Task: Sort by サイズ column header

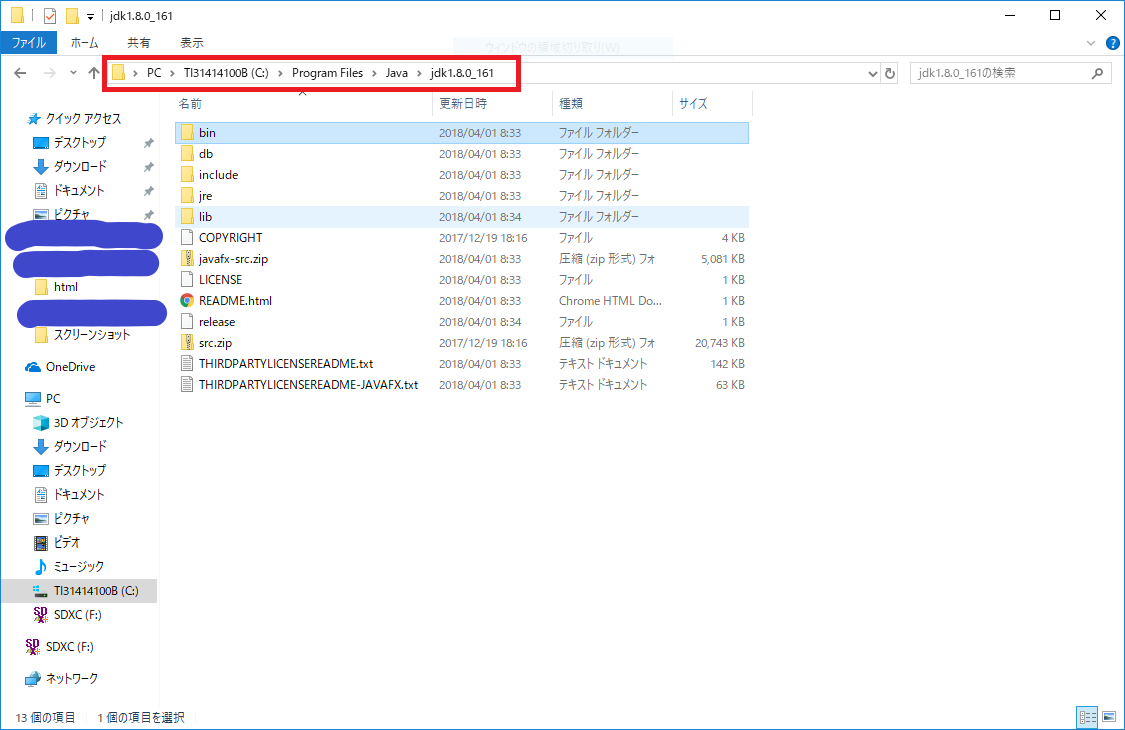Action: [x=693, y=104]
